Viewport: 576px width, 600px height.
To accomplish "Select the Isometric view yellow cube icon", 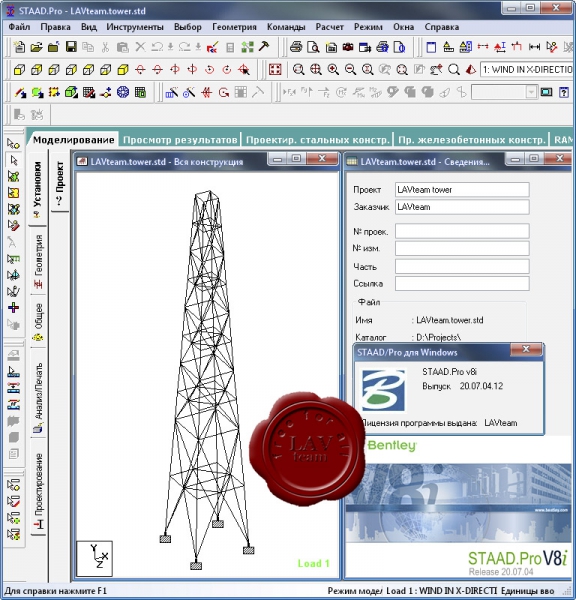I will [123, 70].
